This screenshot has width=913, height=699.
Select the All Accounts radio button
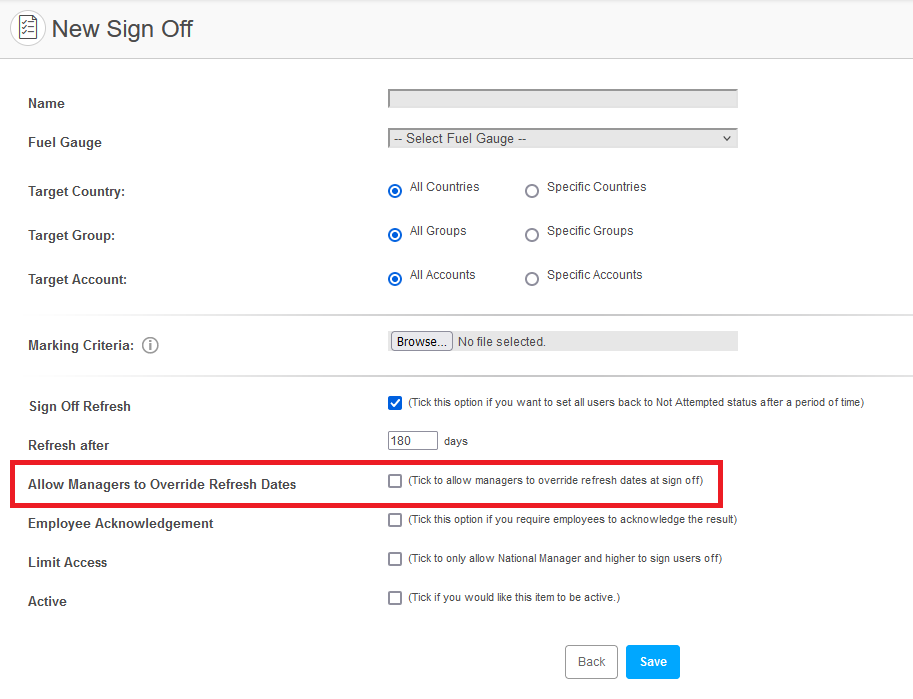395,279
